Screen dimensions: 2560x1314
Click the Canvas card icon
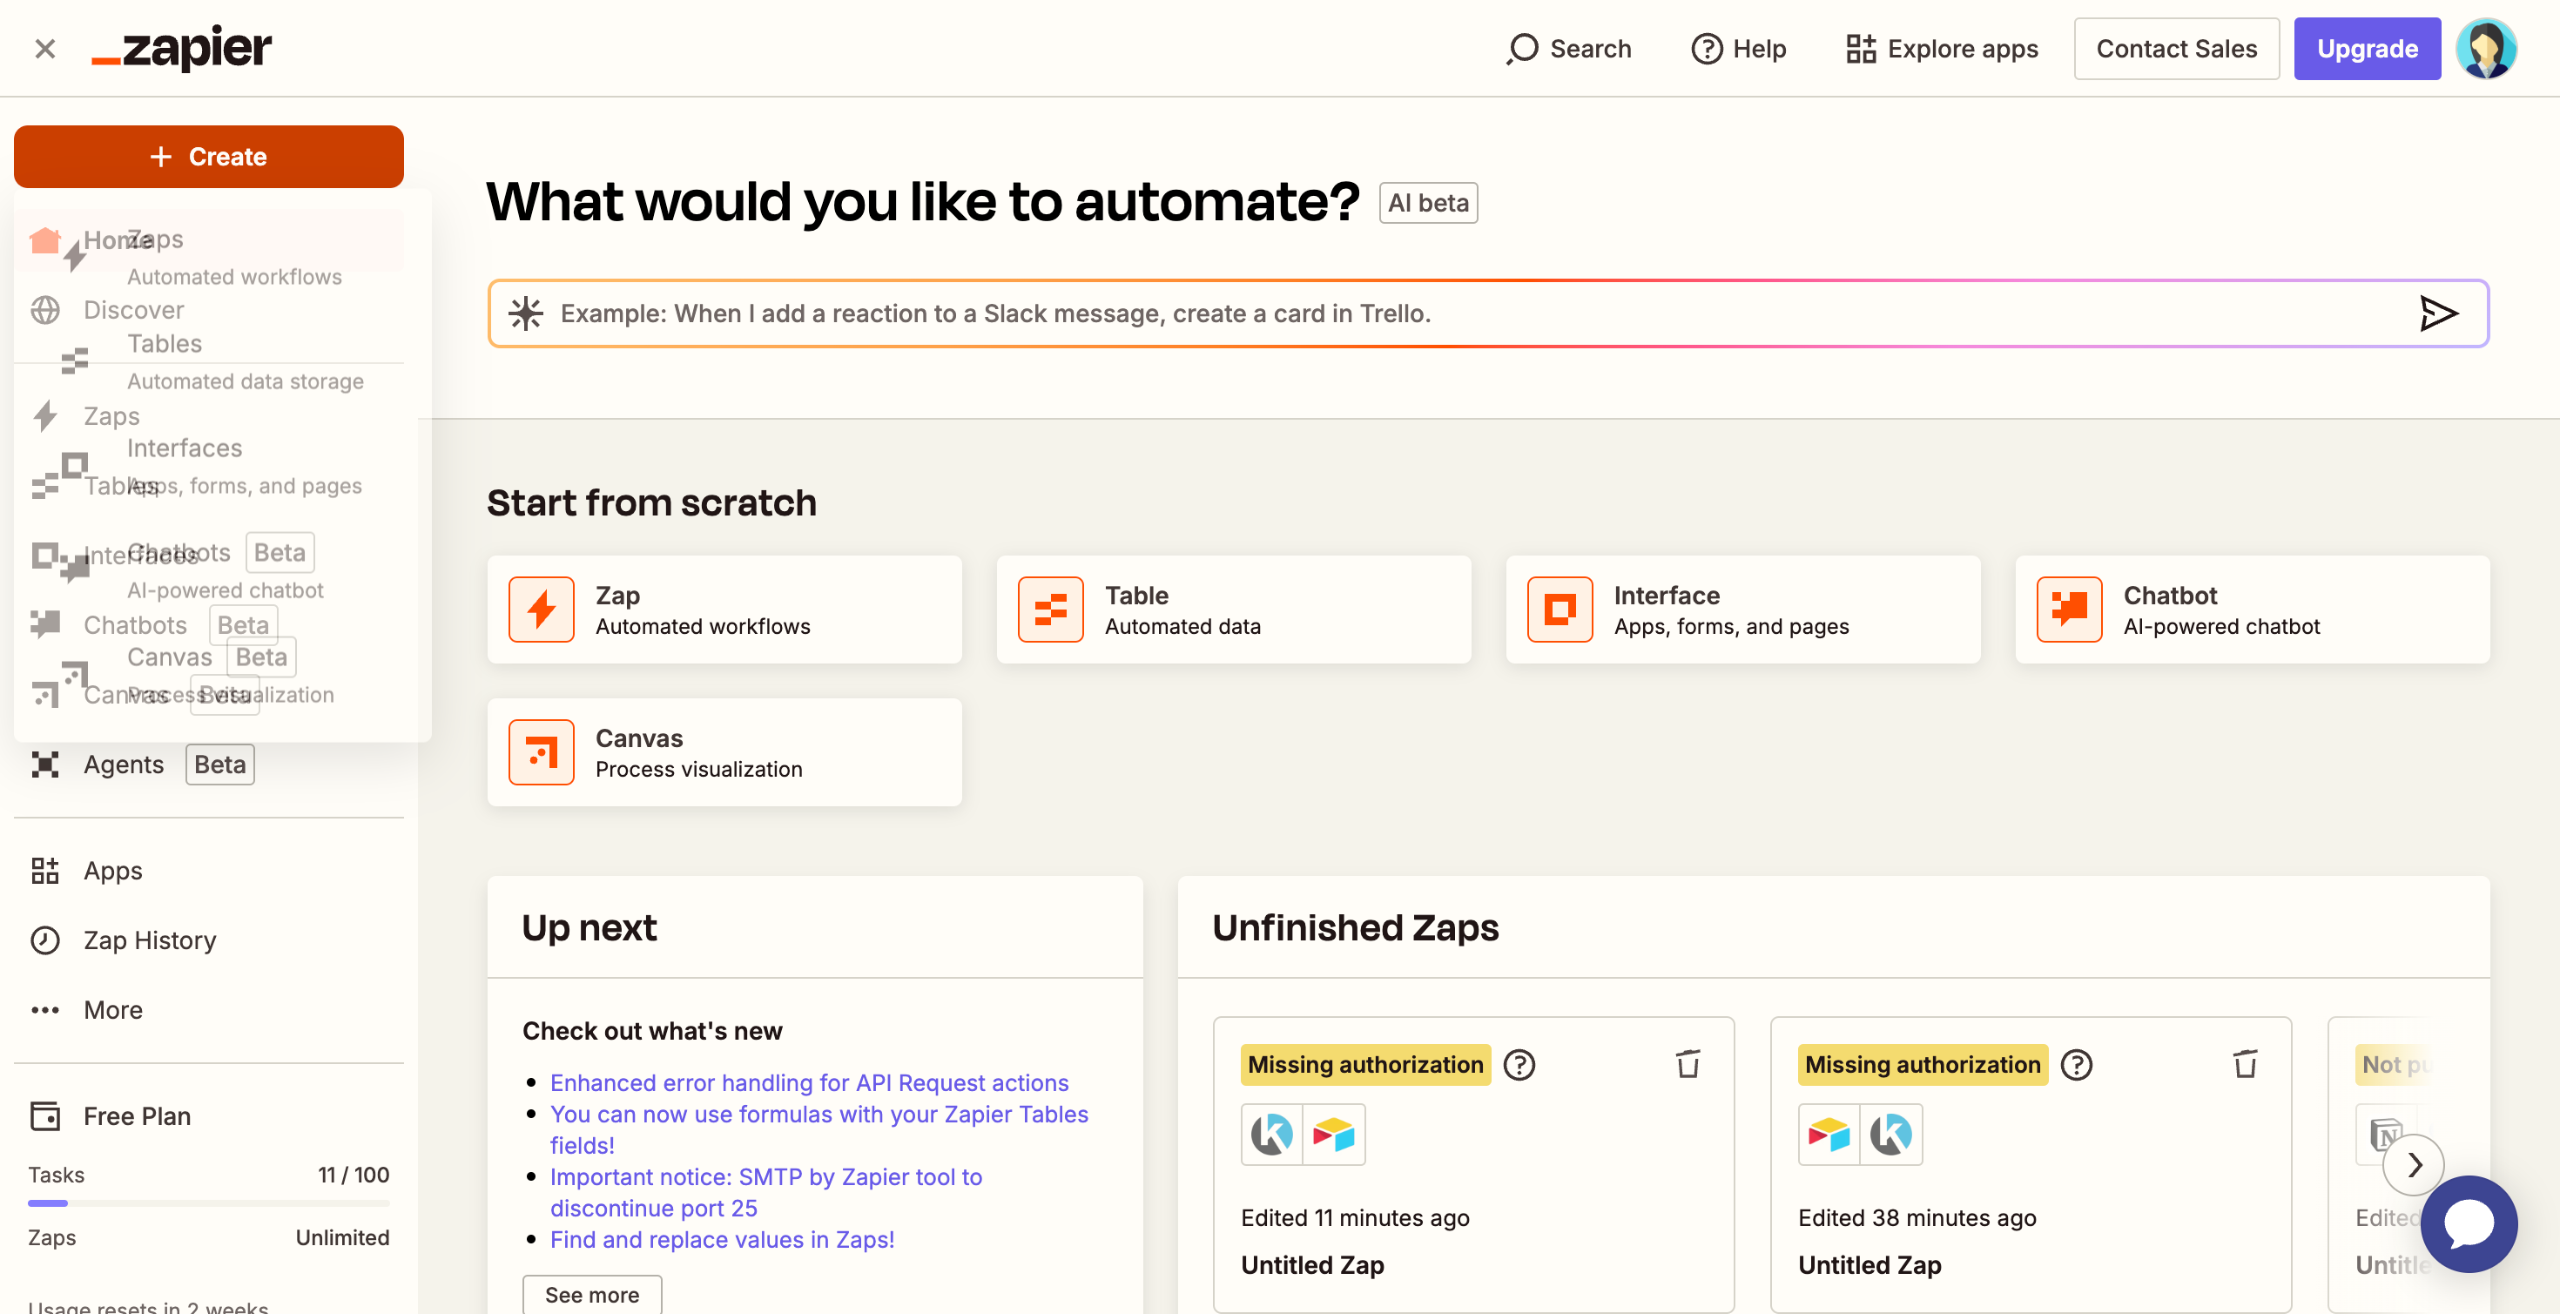tap(541, 752)
